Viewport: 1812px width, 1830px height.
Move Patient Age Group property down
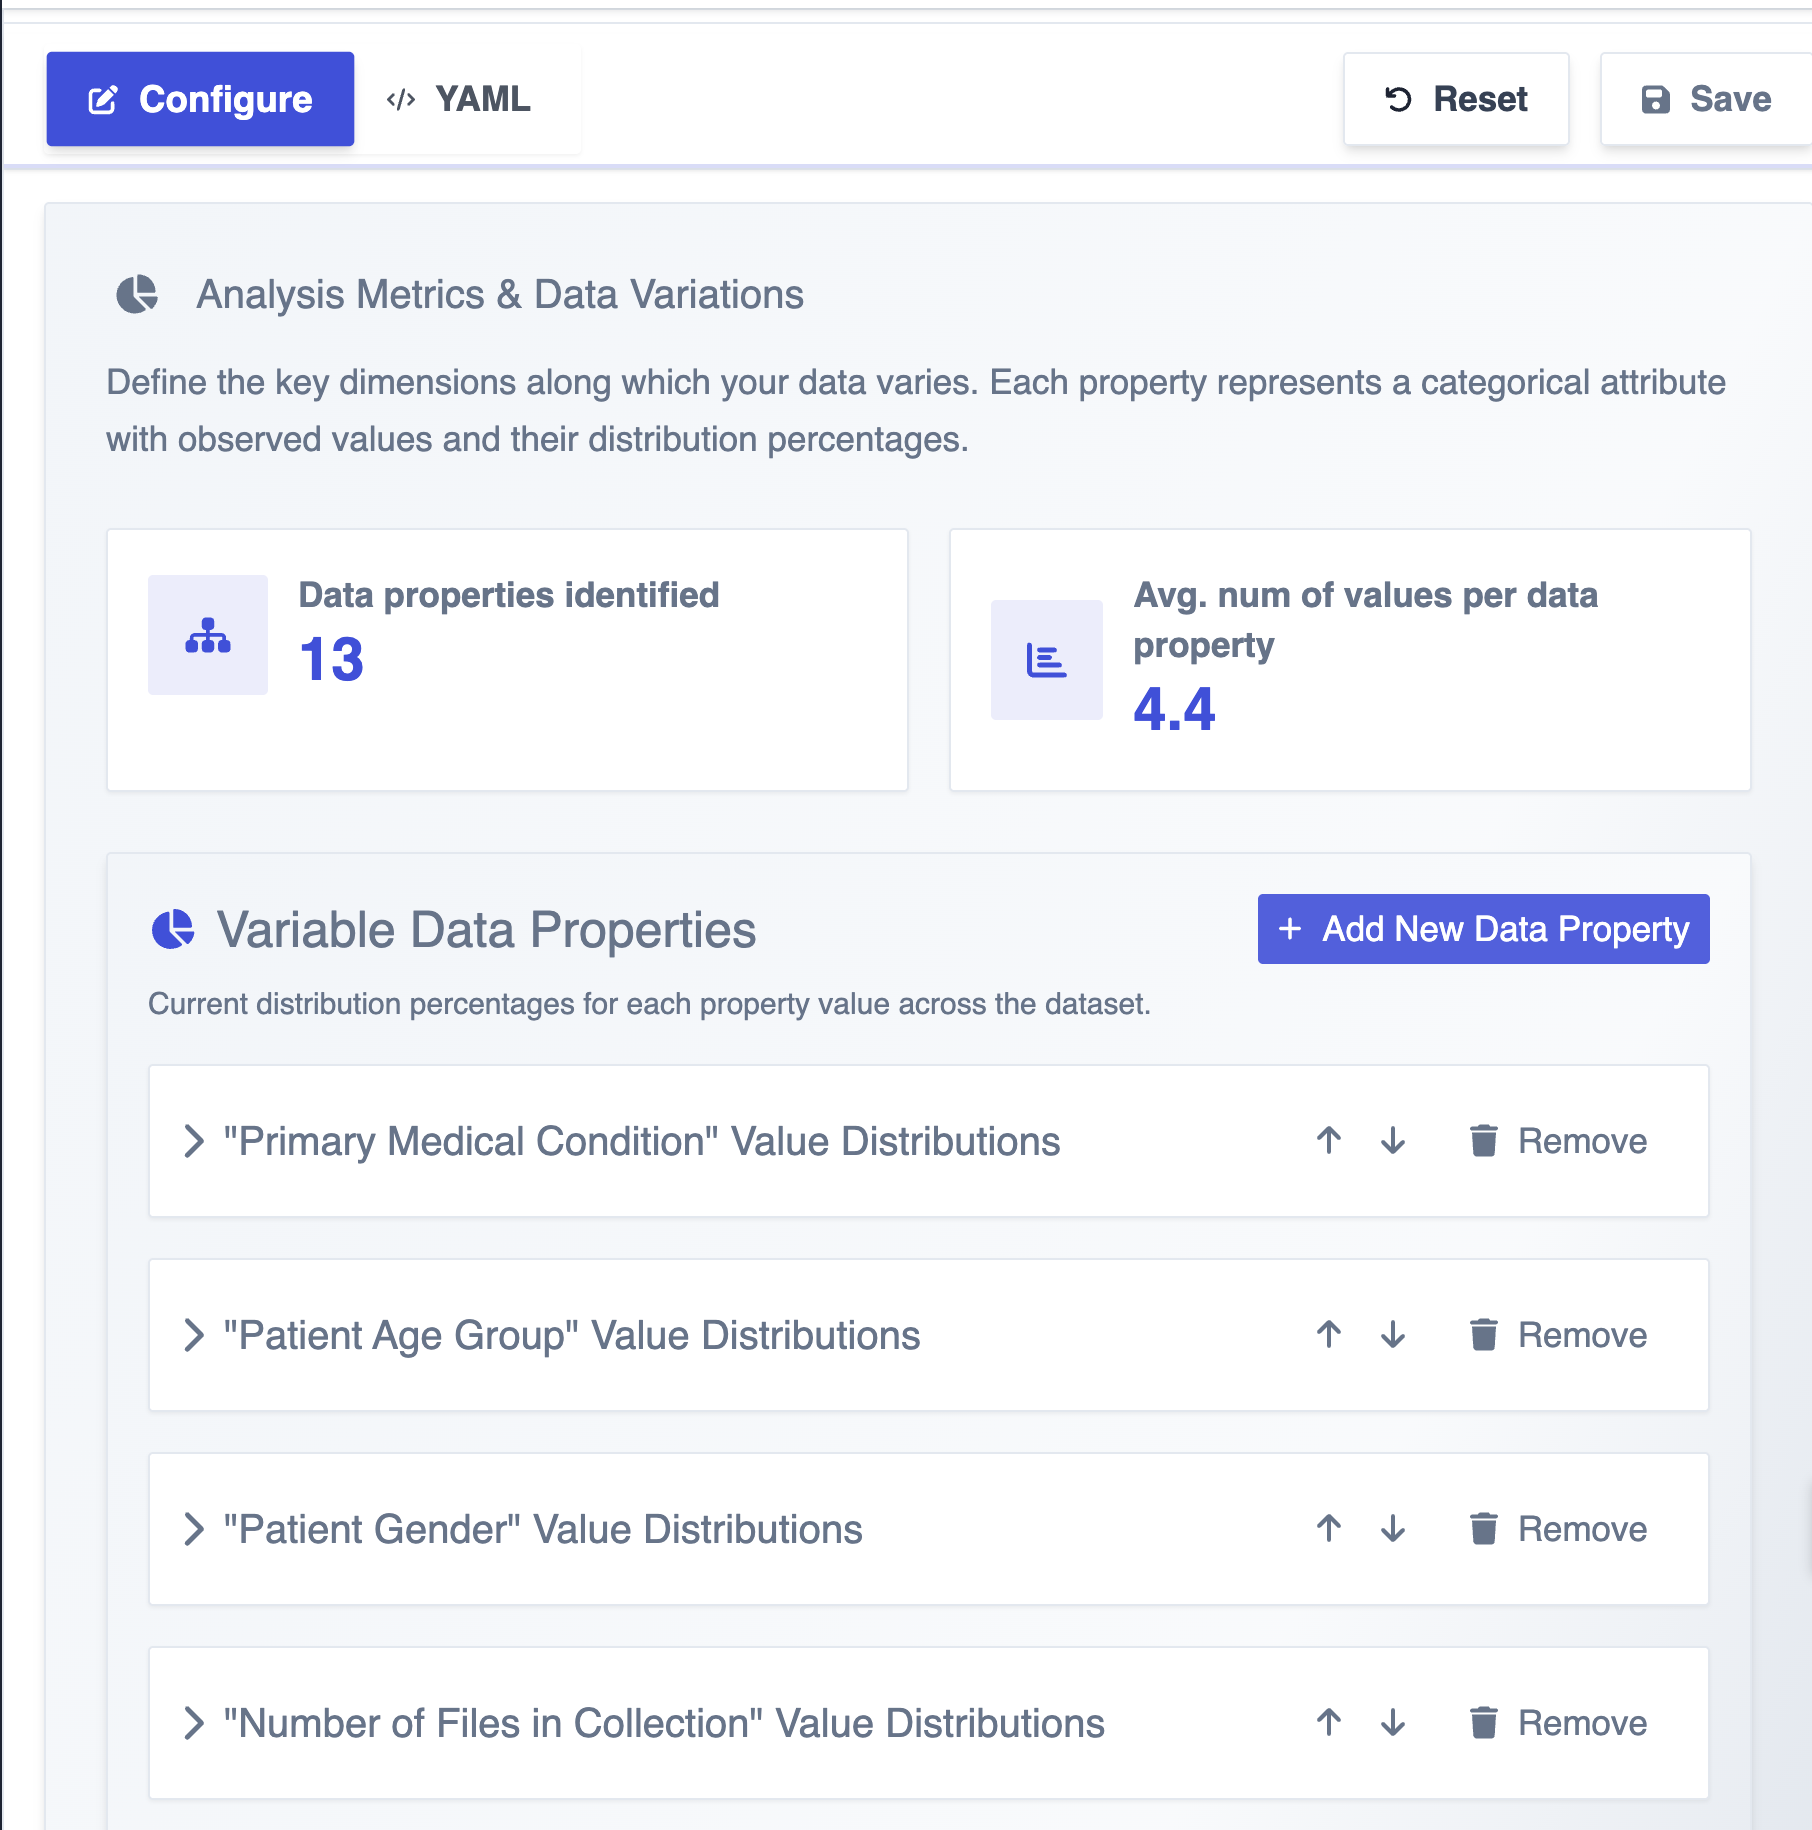1393,1335
